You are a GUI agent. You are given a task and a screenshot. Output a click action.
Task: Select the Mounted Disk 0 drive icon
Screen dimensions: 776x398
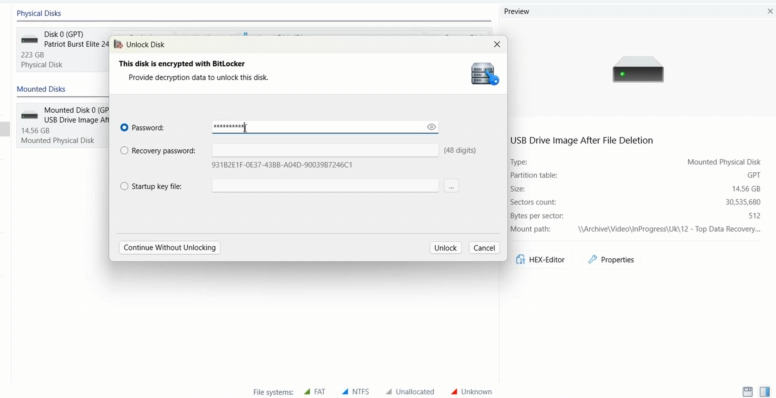coord(30,116)
